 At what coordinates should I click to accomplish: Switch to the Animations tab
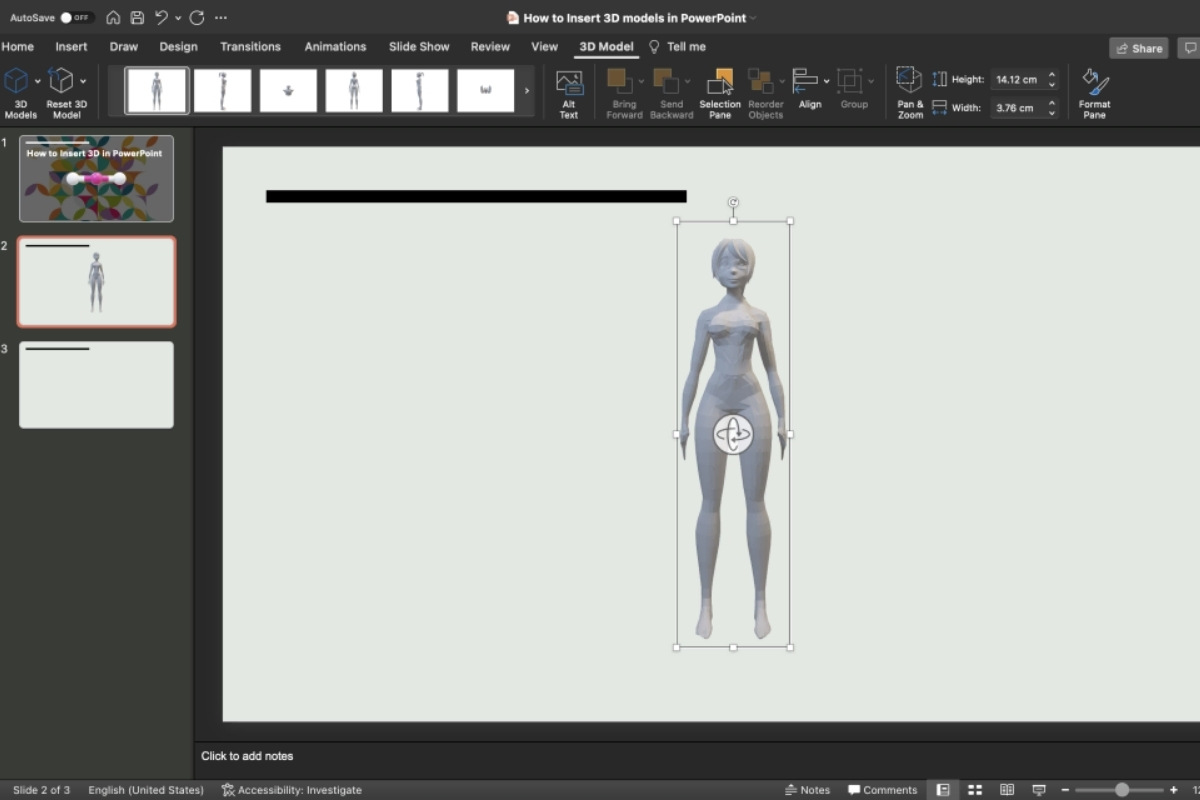point(335,46)
